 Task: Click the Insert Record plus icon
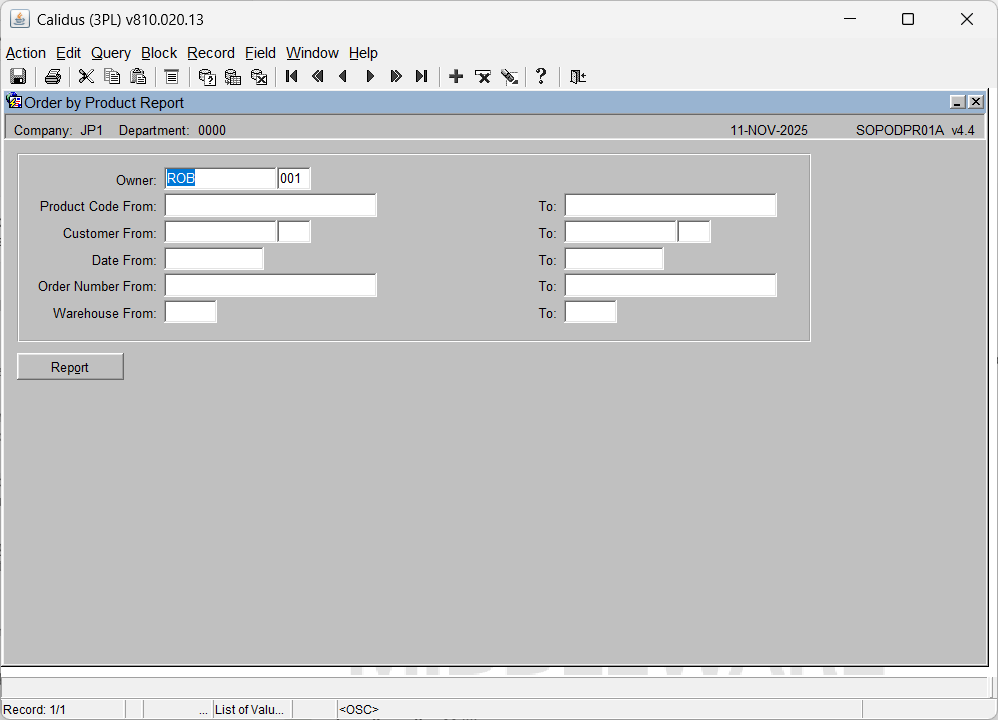(456, 77)
